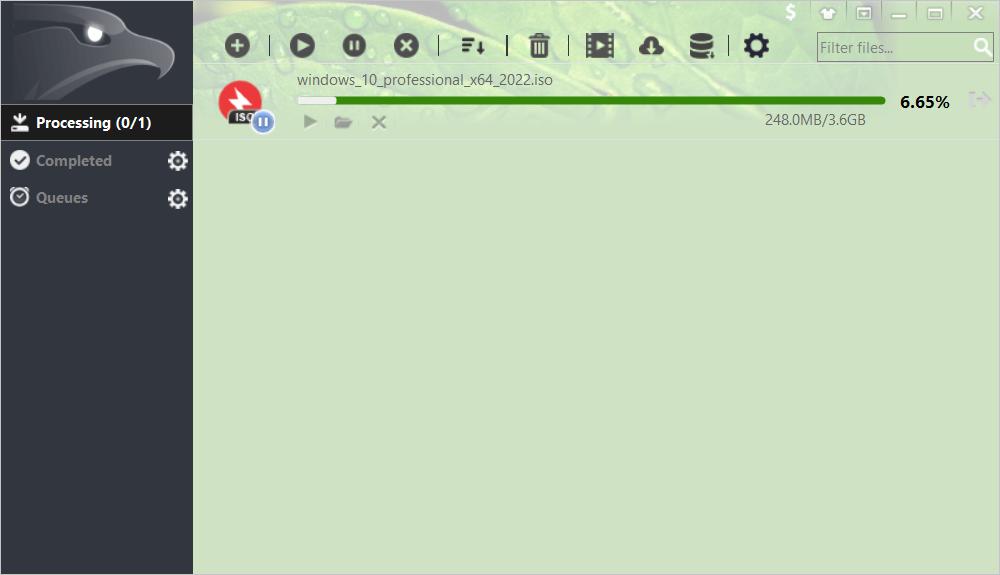The image size is (1000, 575).
Task: Click the search magnifier in filter box
Action: coord(982,47)
